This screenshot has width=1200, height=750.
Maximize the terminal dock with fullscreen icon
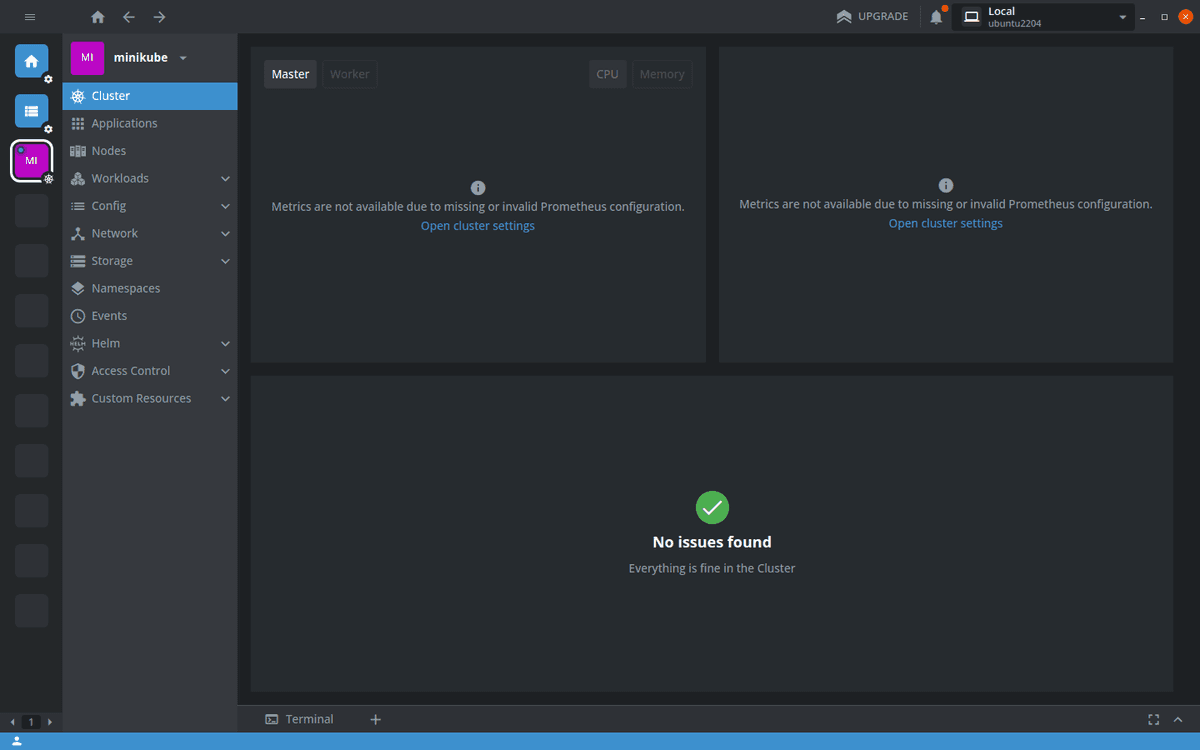1153,720
